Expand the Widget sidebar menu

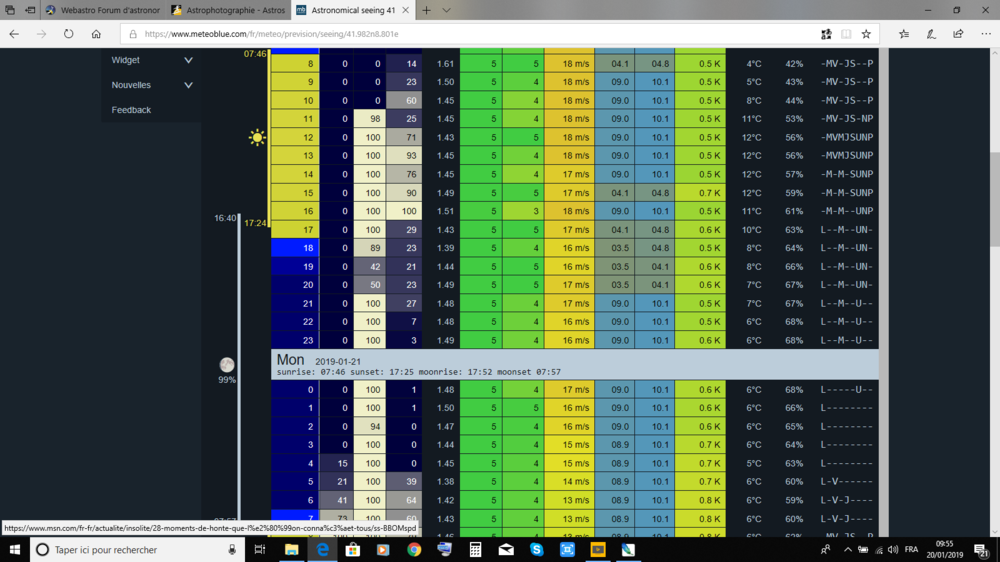151,60
